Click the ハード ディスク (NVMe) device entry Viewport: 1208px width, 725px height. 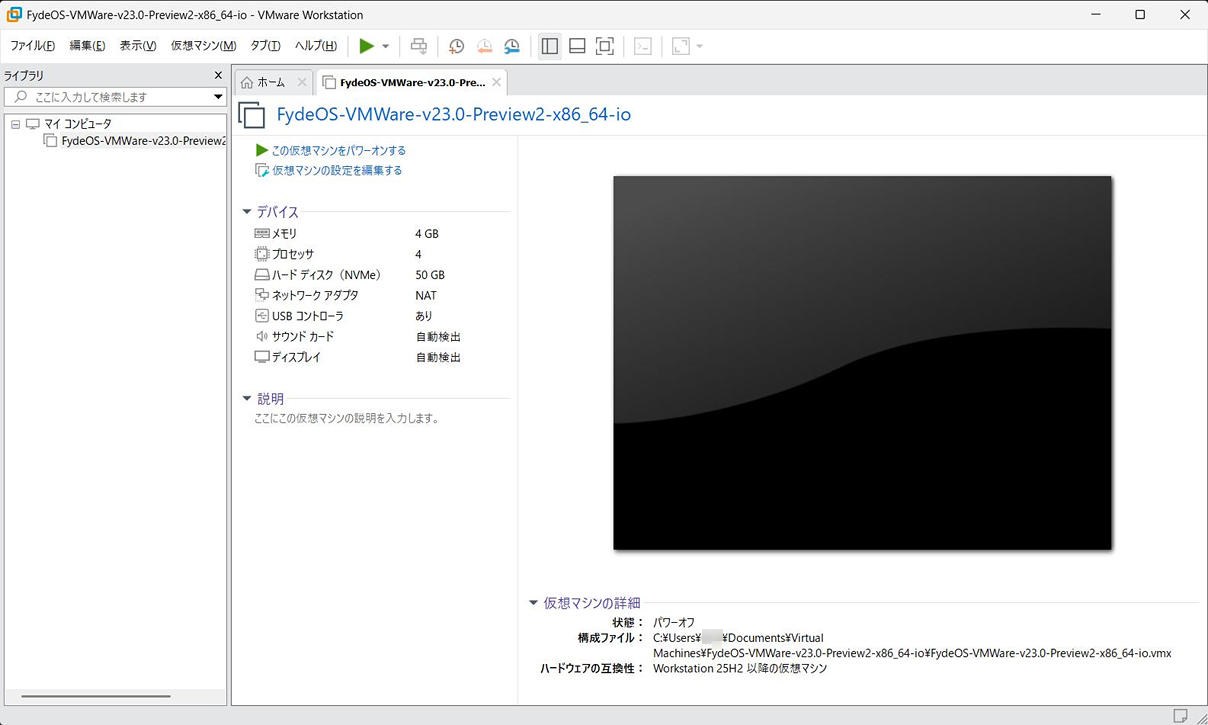[327, 275]
